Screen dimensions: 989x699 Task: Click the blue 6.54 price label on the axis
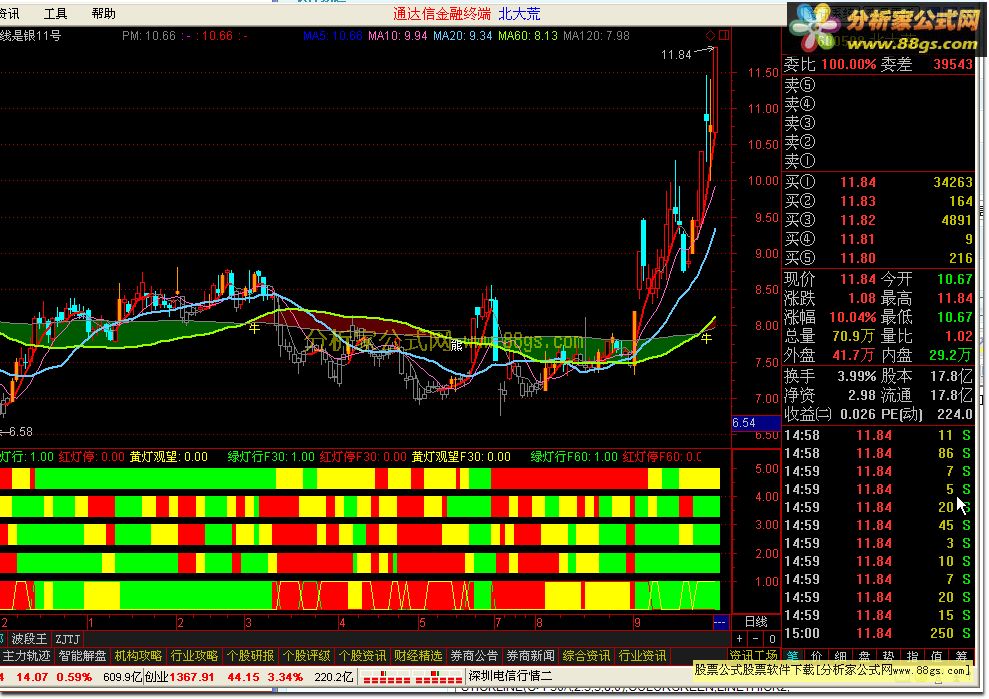[756, 423]
